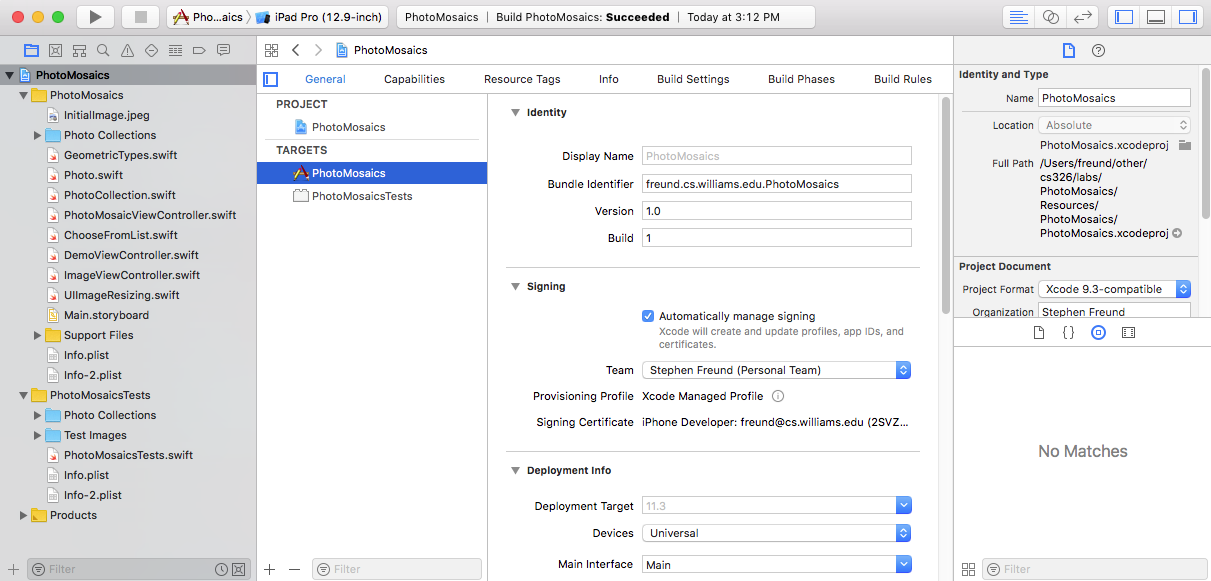Toggle the navigator panel visibility
Screen dimensions: 1211x581
pyautogui.click(x=1124, y=17)
